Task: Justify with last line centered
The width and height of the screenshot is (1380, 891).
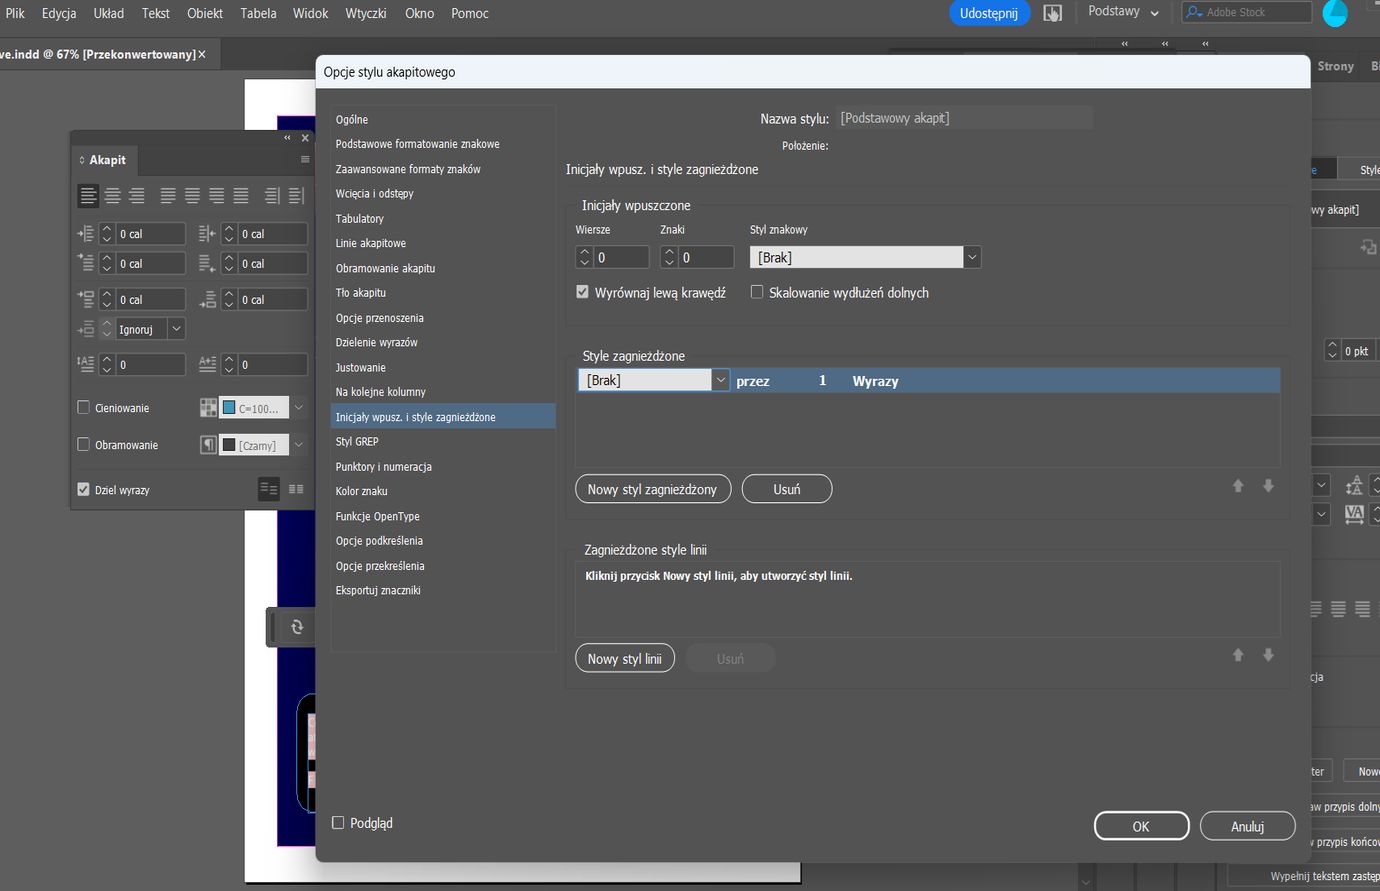Action: [192, 196]
